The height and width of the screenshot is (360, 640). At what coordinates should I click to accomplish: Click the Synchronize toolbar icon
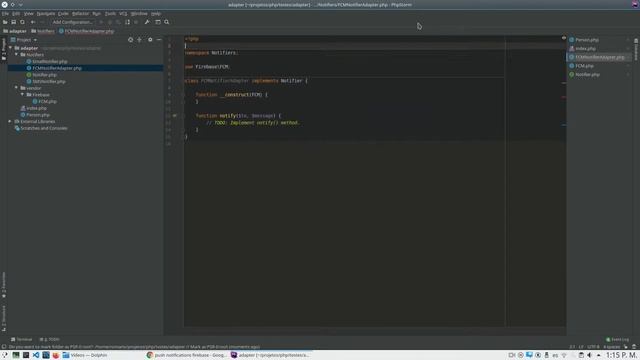[22, 22]
